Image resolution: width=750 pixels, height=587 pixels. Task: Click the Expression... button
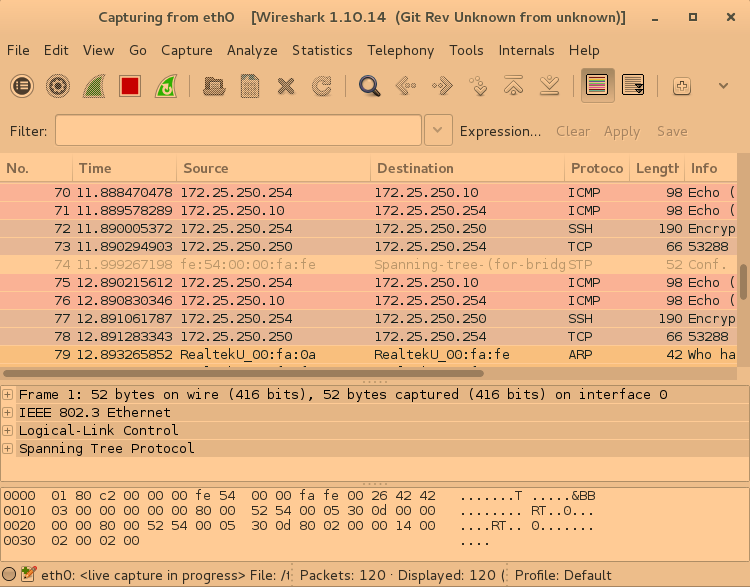pos(500,131)
